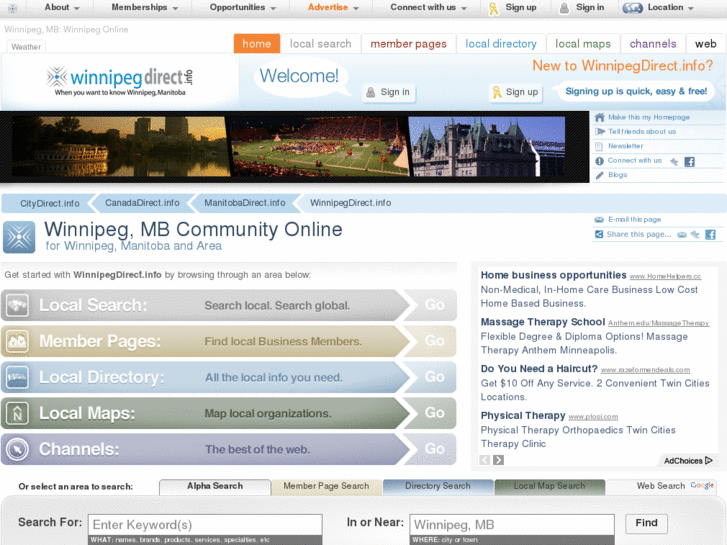Open the Connect with us dropdown
The width and height of the screenshot is (727, 545).
click(428, 7)
